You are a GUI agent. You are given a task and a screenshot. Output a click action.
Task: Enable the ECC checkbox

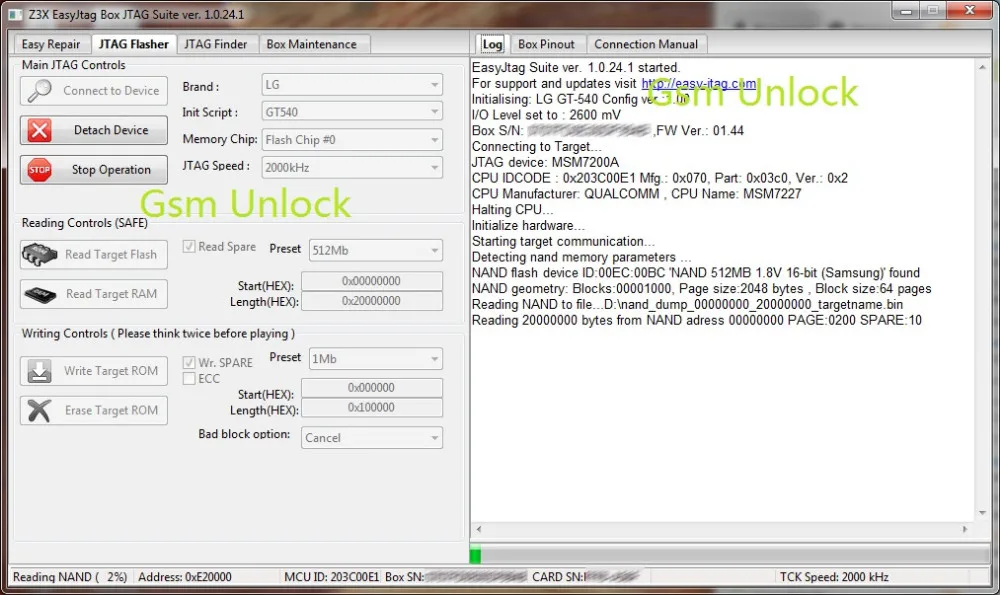(189, 379)
